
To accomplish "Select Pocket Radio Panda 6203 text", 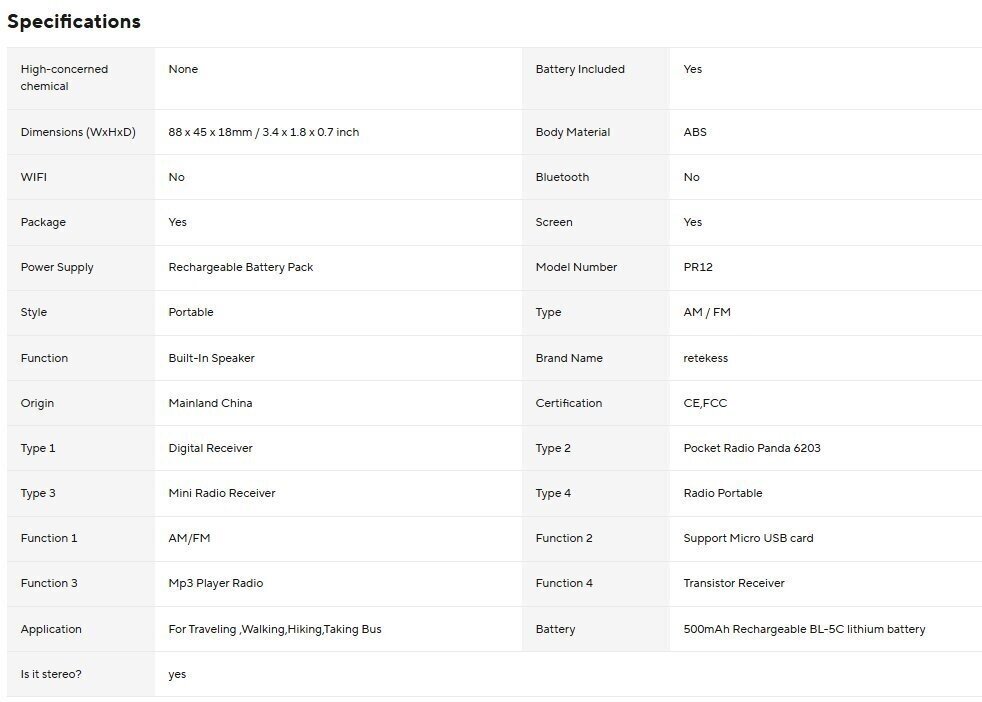I will click(x=751, y=448).
